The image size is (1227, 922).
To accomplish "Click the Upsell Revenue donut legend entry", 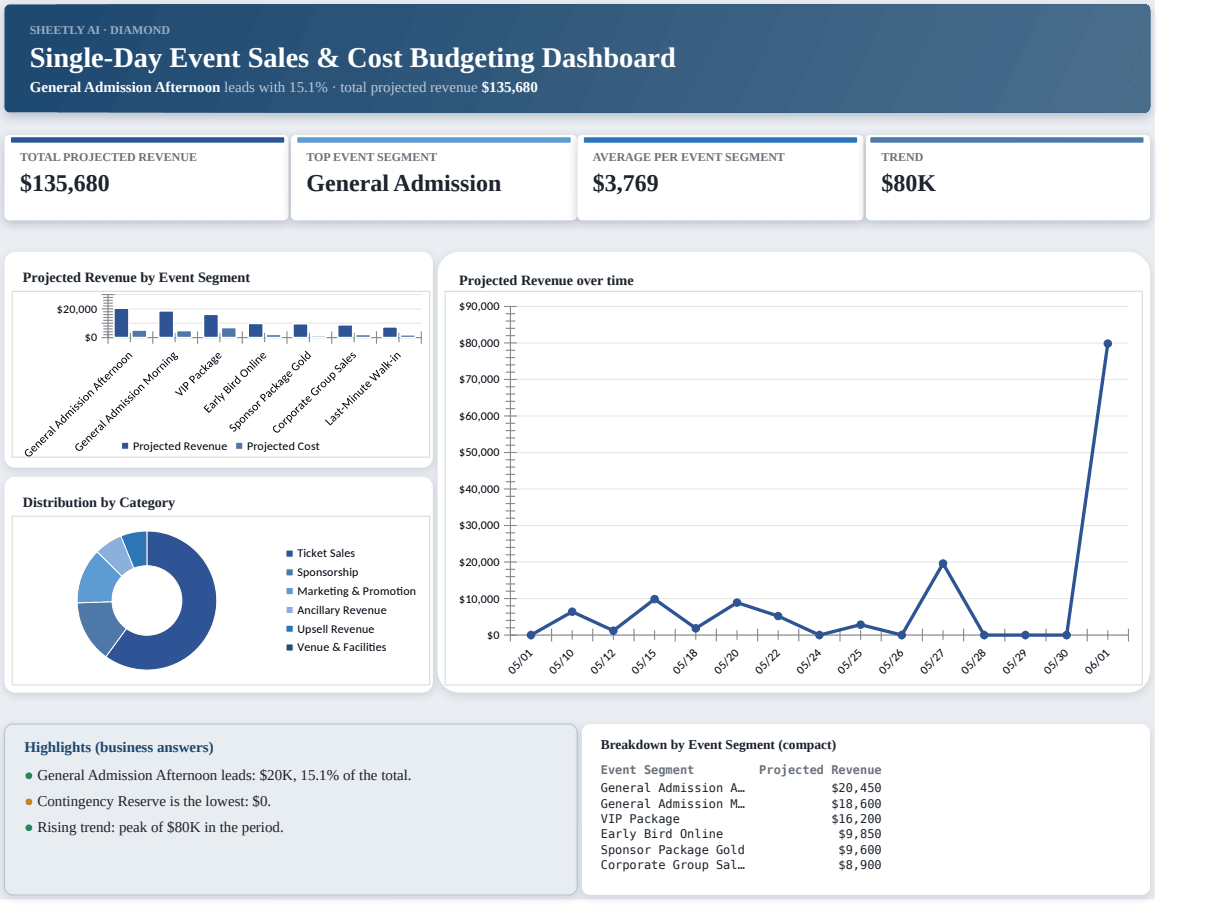I will (x=330, y=629).
